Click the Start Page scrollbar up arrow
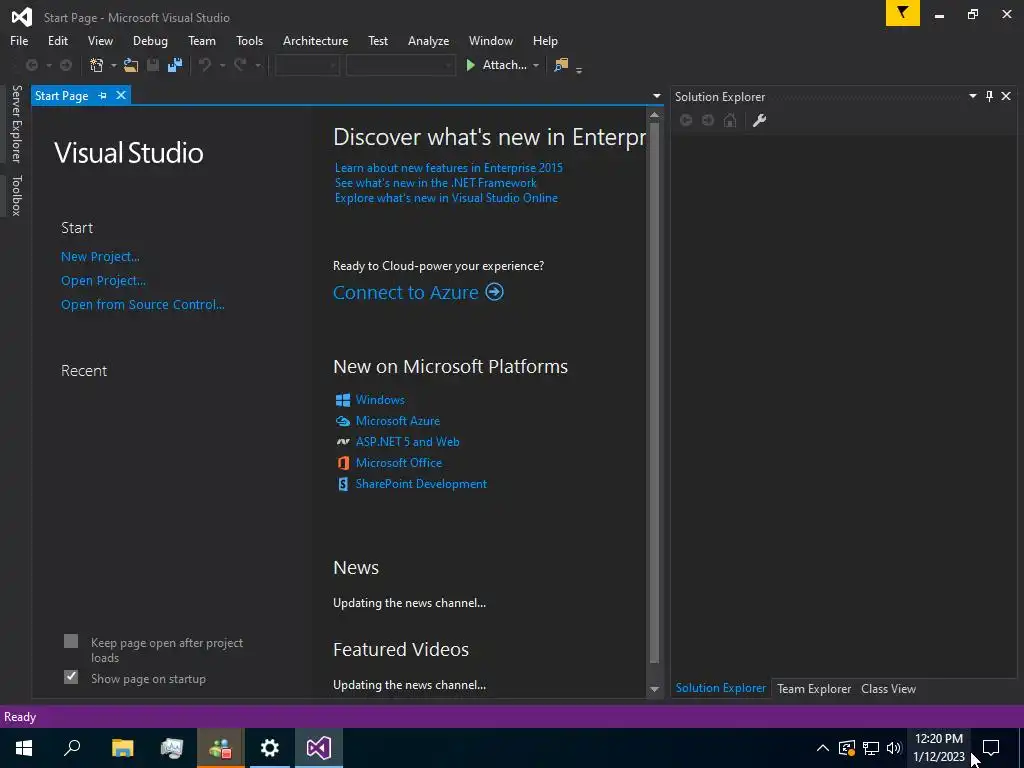 654,115
